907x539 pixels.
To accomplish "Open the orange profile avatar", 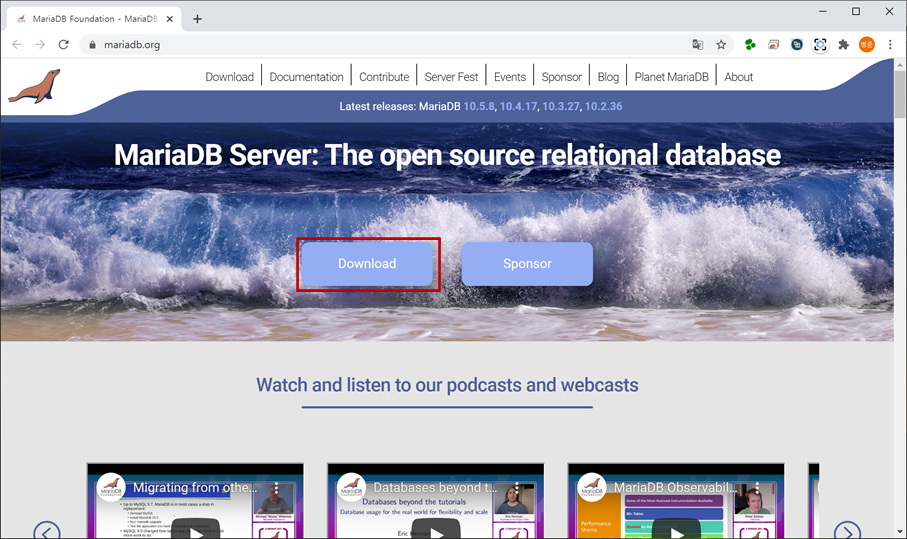I will click(x=867, y=45).
